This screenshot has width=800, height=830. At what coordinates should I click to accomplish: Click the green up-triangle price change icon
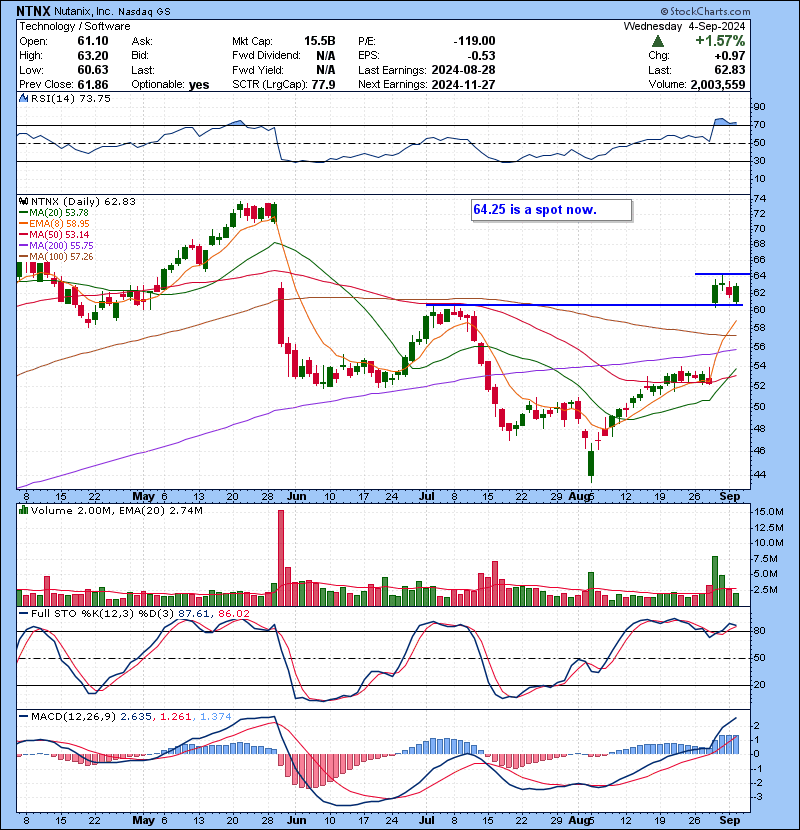(x=658, y=41)
